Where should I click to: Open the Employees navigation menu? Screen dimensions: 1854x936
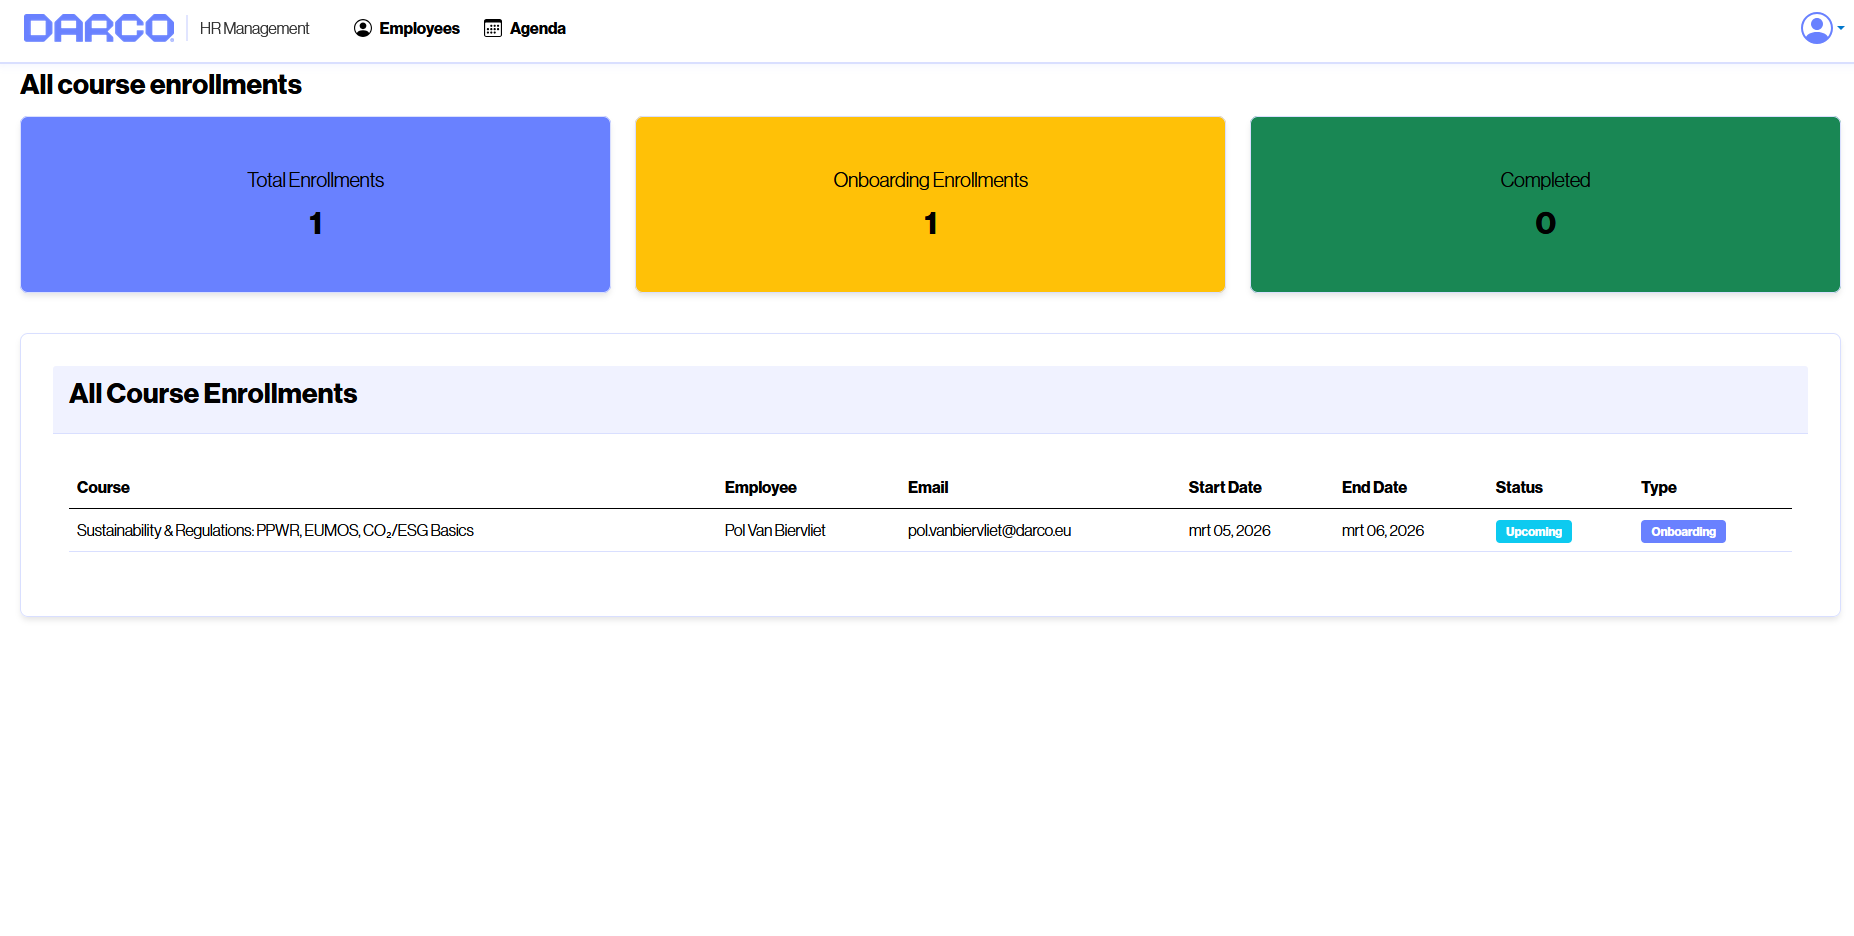coord(417,28)
